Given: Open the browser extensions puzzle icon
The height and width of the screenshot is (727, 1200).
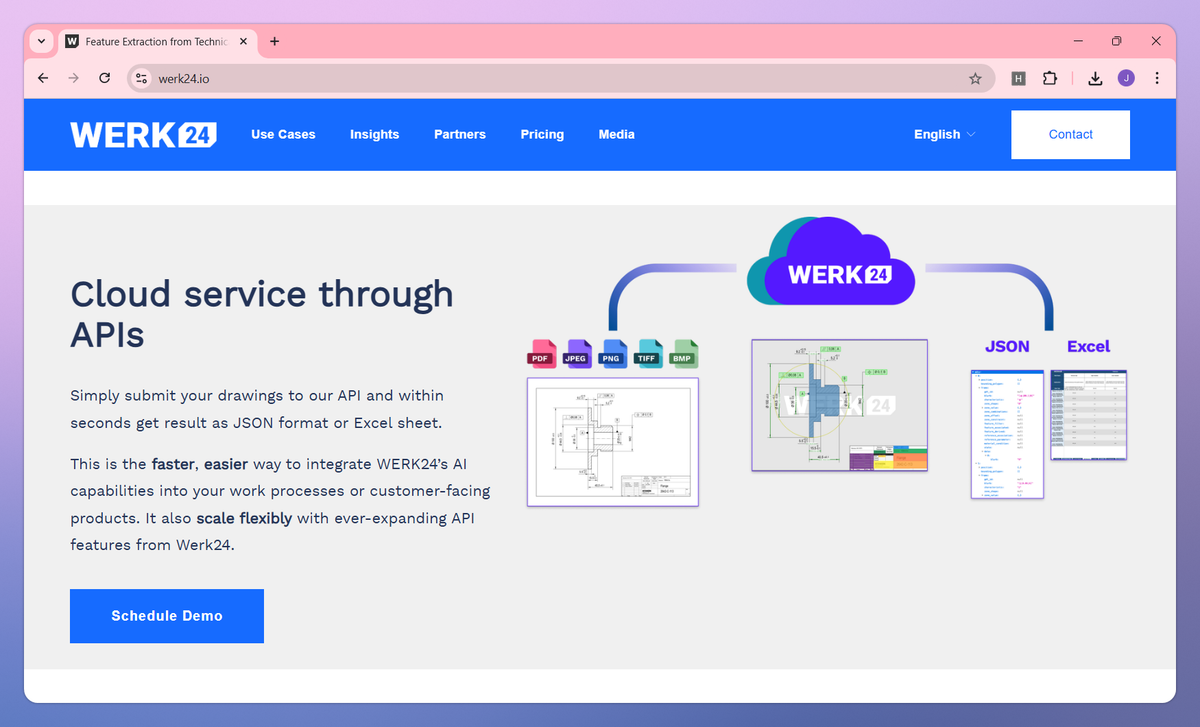Looking at the screenshot, I should click(1049, 78).
